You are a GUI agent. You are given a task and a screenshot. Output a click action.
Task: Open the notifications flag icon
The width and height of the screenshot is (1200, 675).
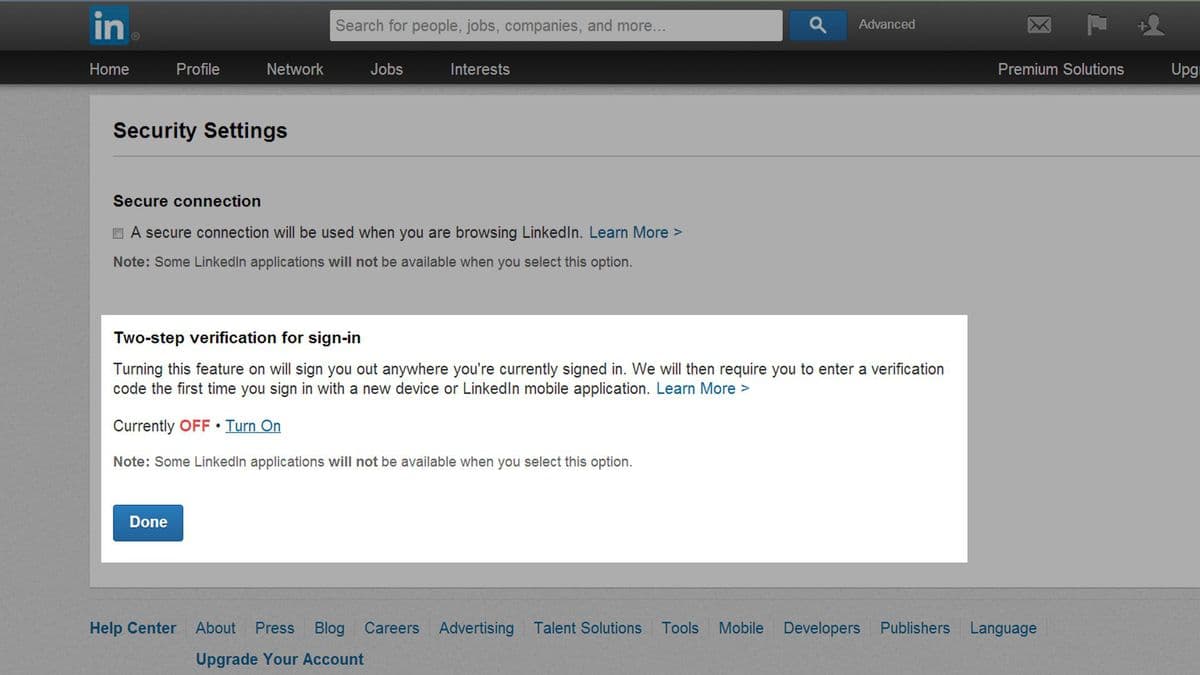pos(1097,24)
